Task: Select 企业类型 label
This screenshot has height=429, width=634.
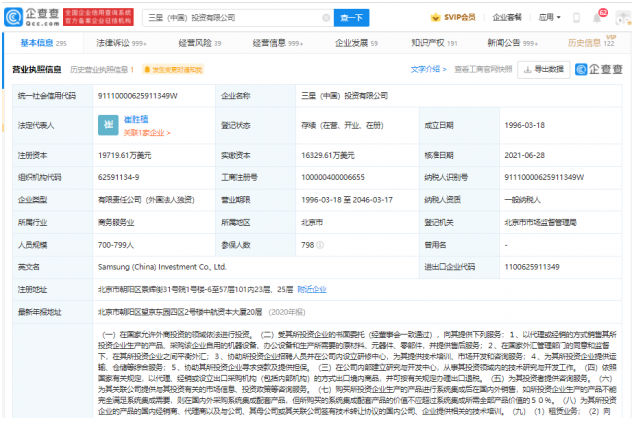Action: 32,200
